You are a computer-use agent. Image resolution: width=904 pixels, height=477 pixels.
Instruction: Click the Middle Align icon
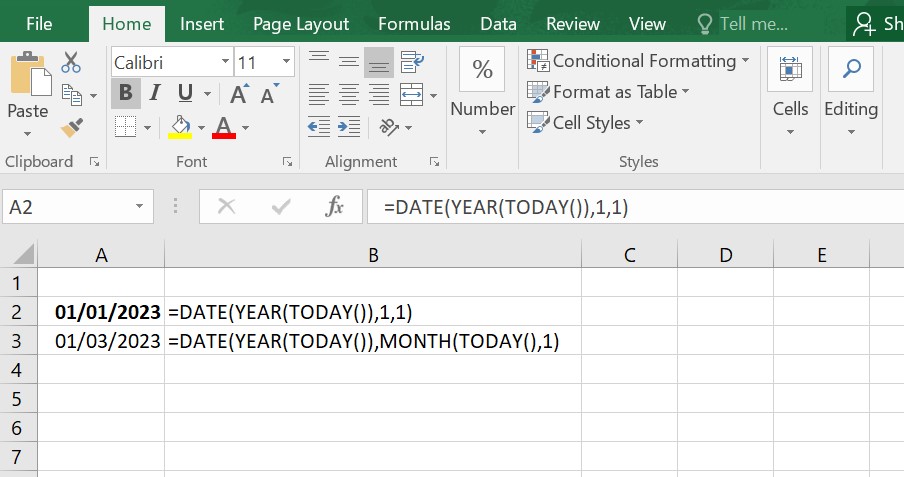pyautogui.click(x=349, y=61)
